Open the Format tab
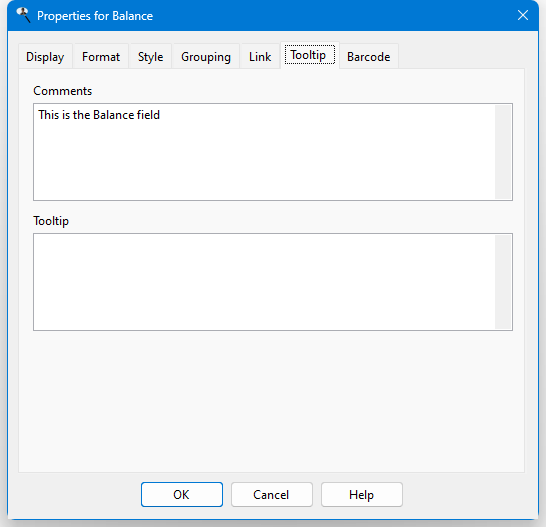The height and width of the screenshot is (527, 546). (101, 56)
